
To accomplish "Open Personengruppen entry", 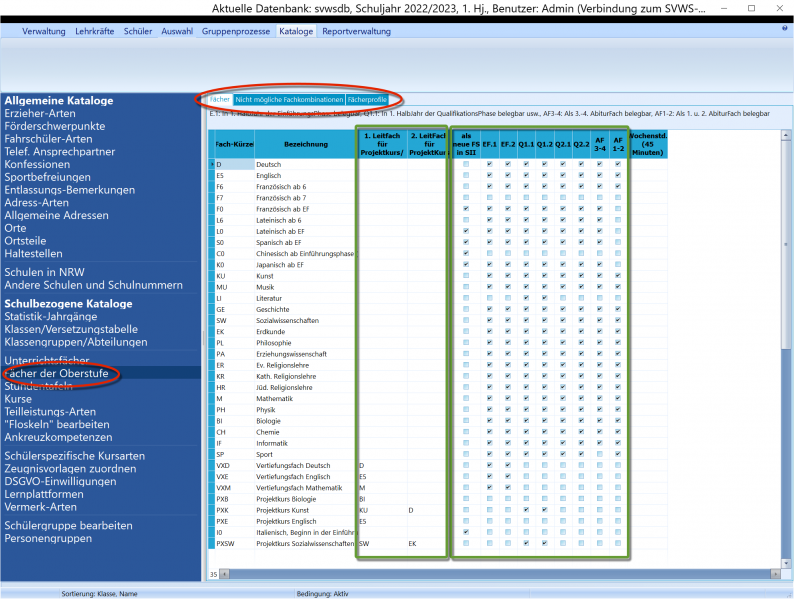I will [48, 538].
